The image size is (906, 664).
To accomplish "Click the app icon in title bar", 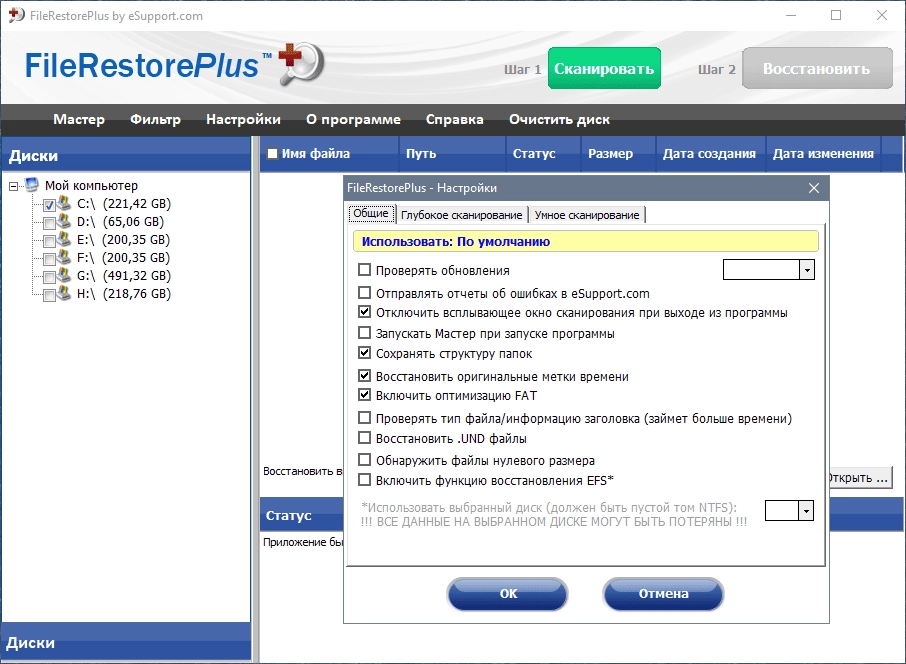I will 16,15.
